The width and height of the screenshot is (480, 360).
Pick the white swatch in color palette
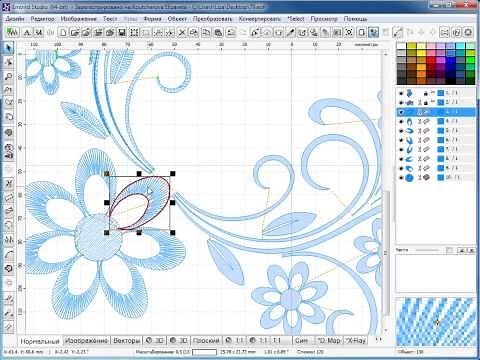(402, 46)
